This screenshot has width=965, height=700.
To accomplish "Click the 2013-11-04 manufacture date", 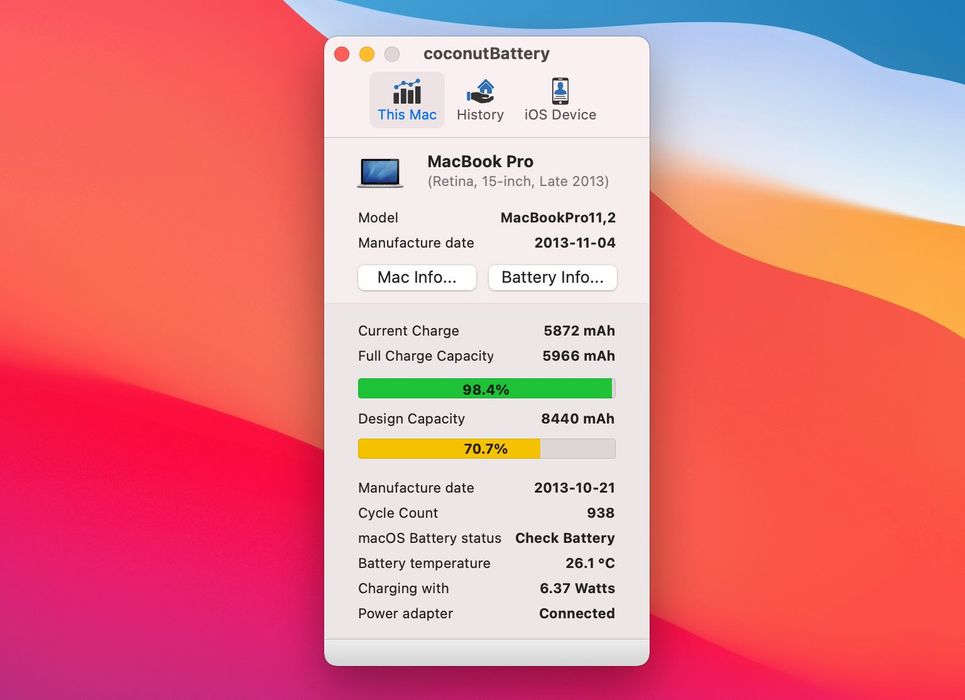I will click(575, 243).
